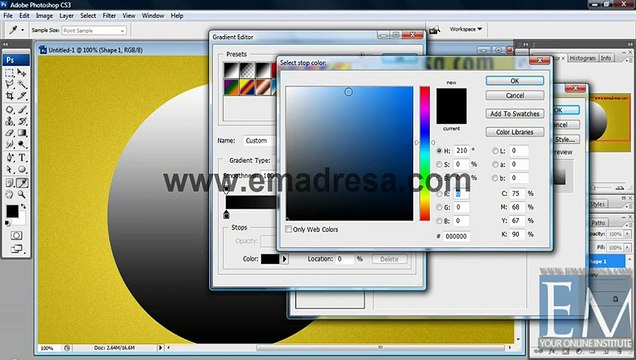This screenshot has height=360, width=636.
Task: Open Color Libraries
Action: [515, 132]
